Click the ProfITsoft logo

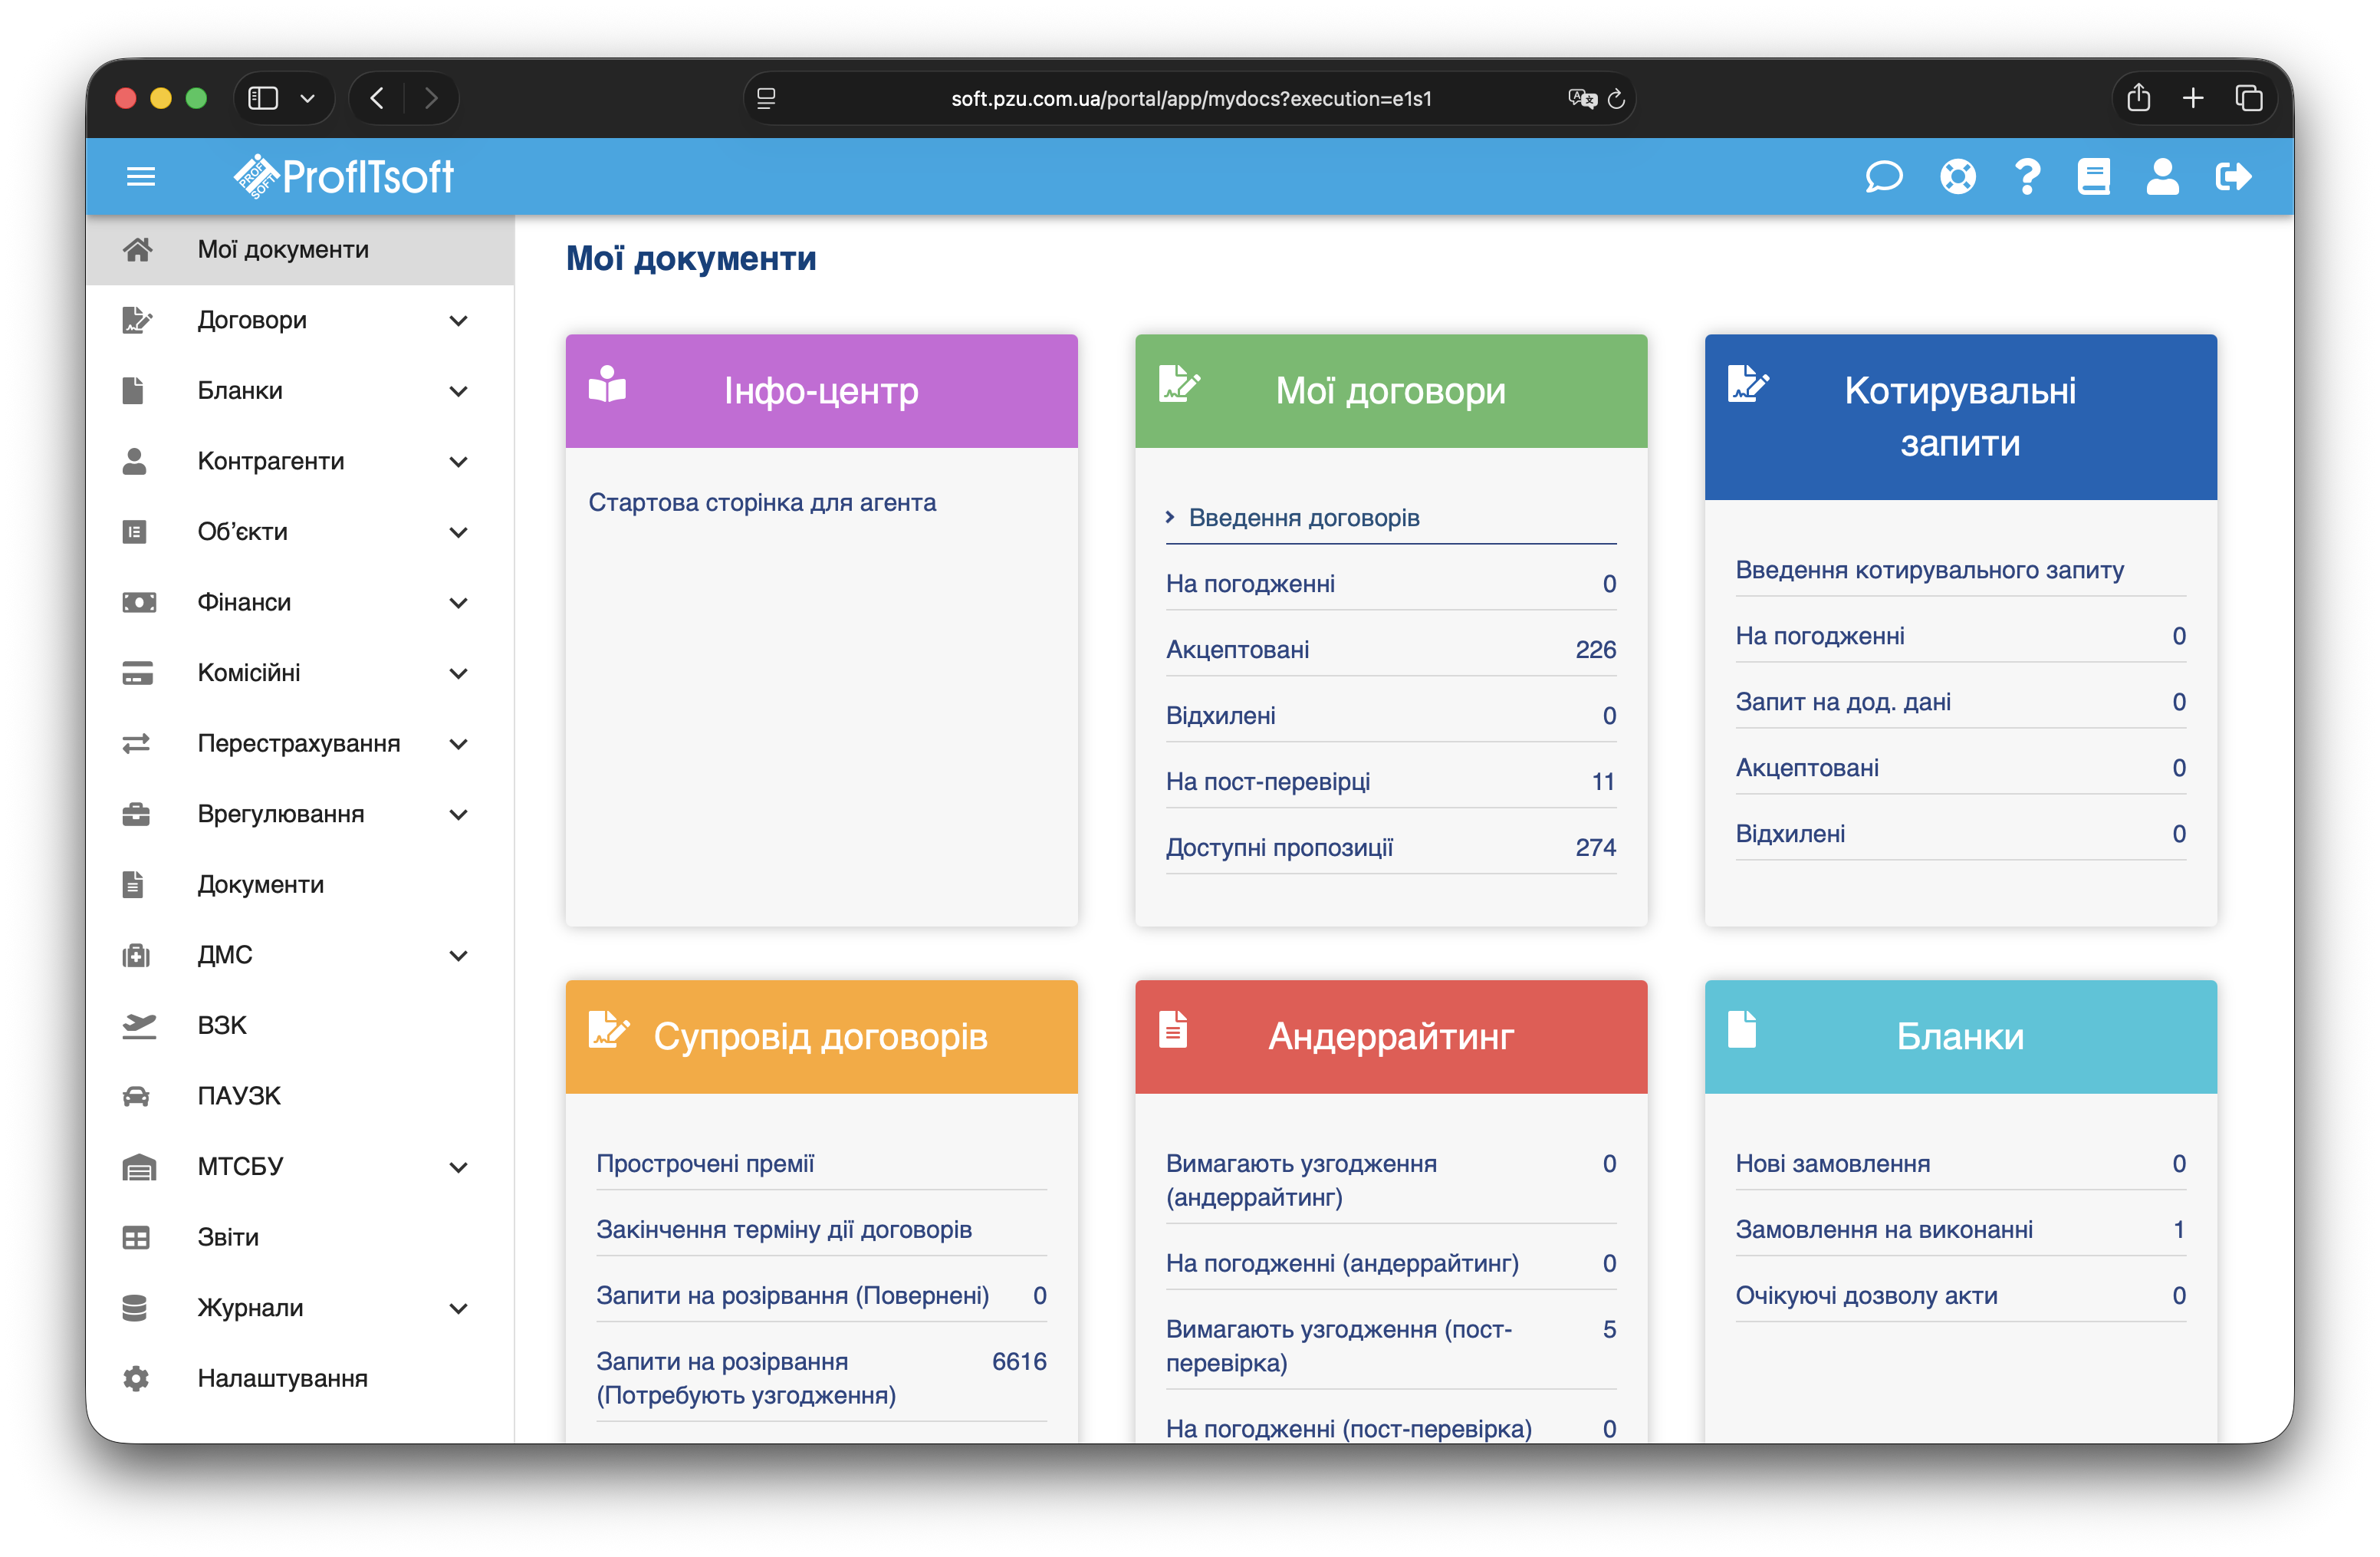coord(344,177)
